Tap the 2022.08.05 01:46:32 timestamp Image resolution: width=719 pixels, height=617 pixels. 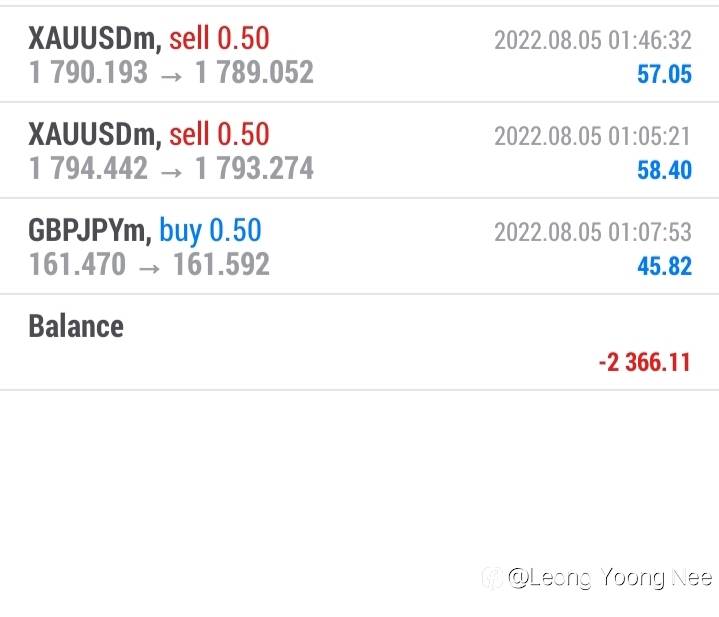coord(592,41)
